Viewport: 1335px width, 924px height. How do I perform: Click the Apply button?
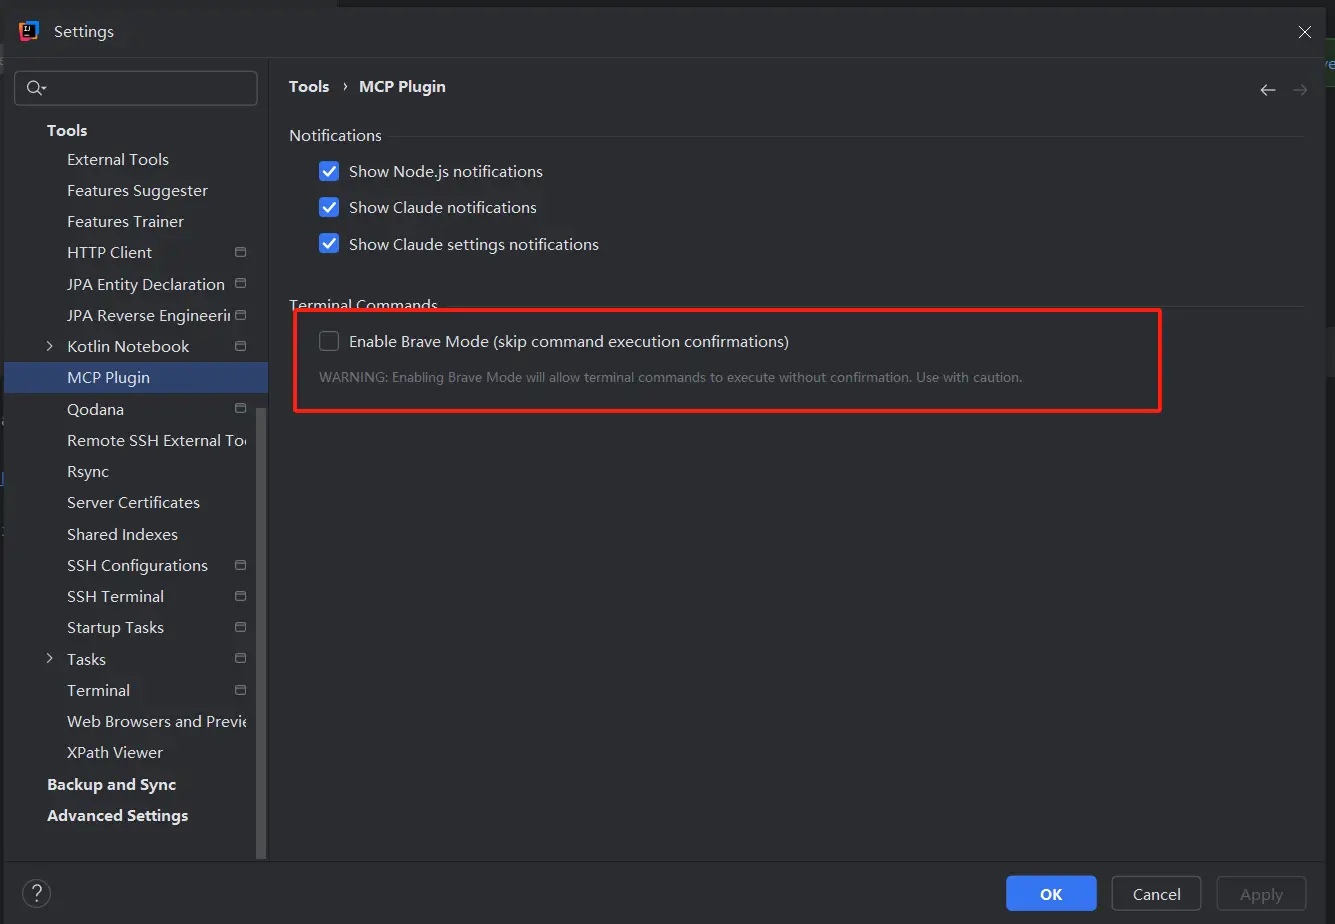point(1261,894)
